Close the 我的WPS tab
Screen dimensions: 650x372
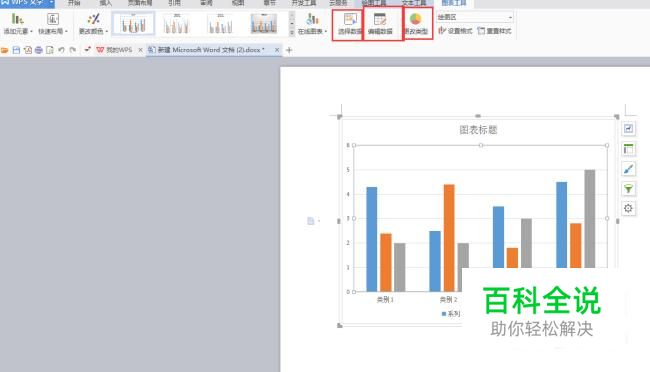pos(141,50)
